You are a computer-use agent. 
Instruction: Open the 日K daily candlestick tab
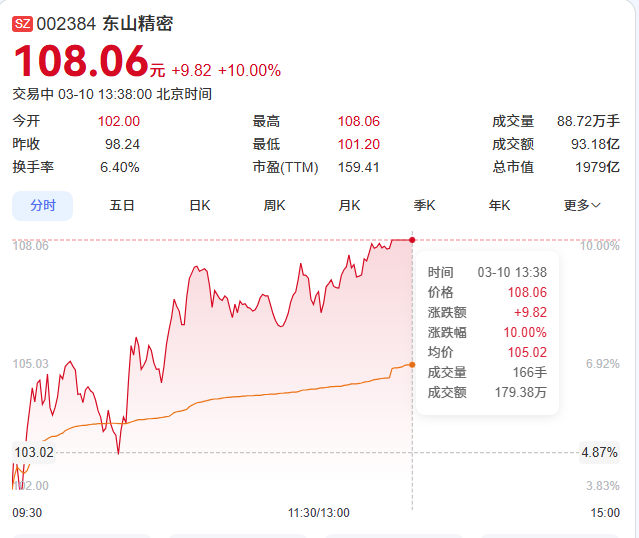pos(200,205)
